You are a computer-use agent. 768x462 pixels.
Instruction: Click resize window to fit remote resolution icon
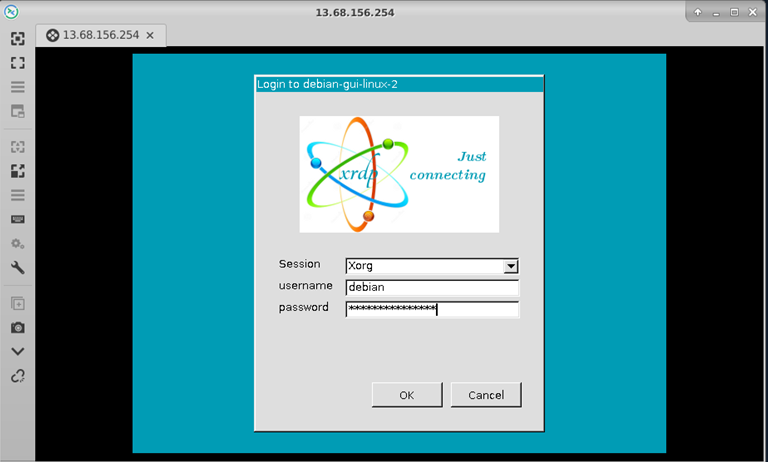coord(18,39)
